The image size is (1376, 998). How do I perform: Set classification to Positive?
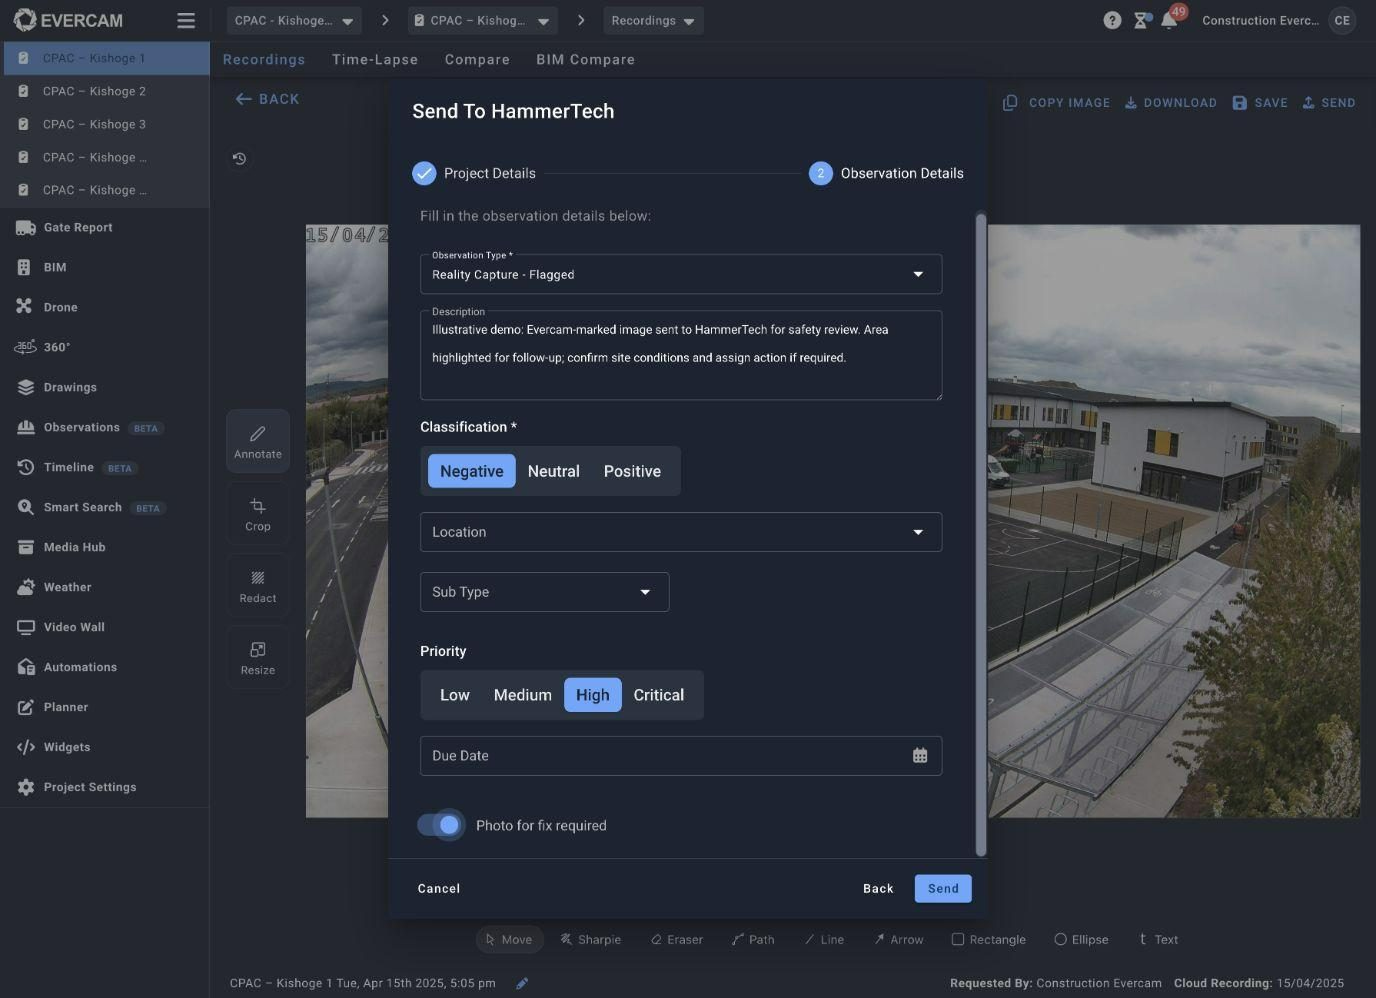[x=632, y=471]
